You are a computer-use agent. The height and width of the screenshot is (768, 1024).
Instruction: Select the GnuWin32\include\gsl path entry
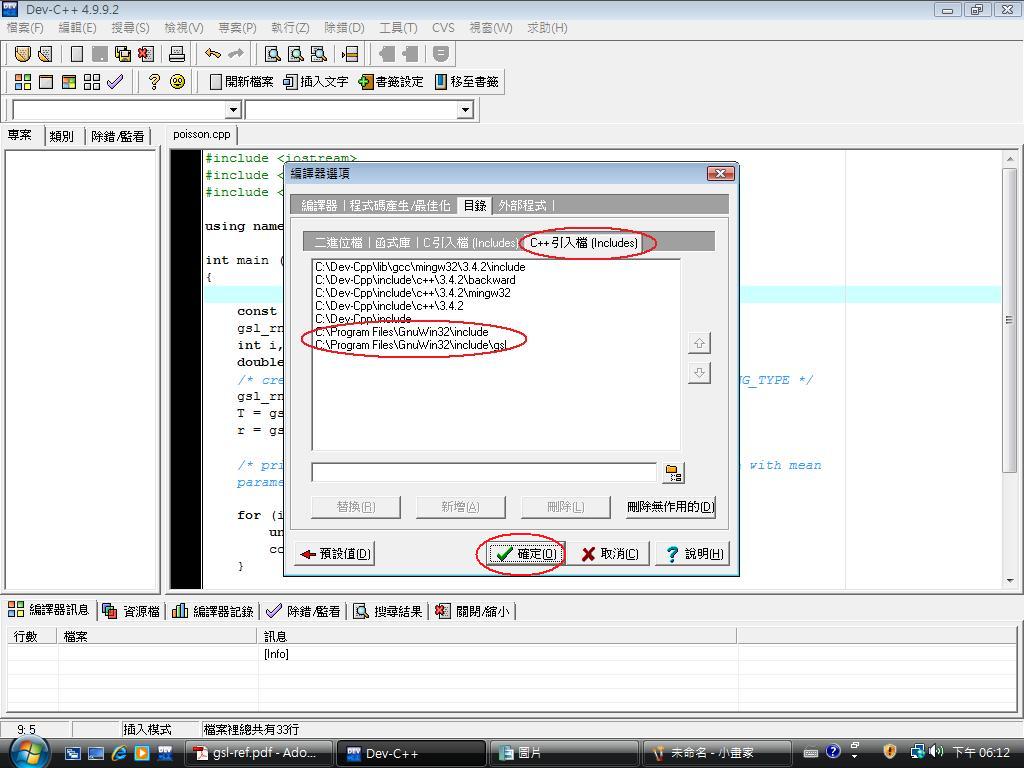tap(411, 345)
